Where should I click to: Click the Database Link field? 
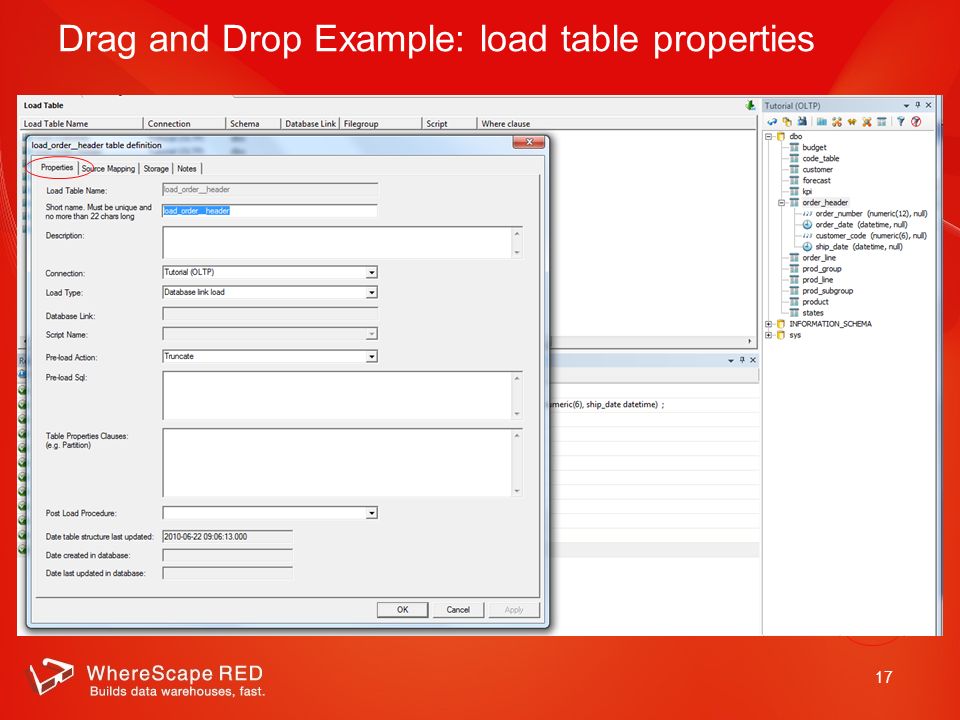[x=269, y=315]
